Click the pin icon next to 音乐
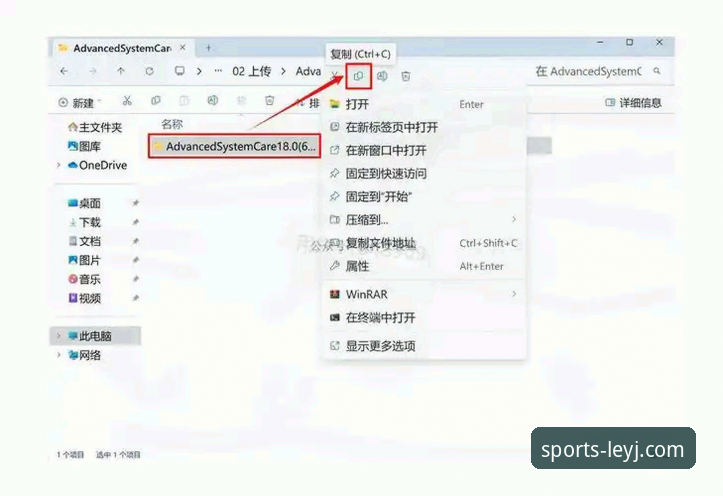The width and height of the screenshot is (723, 496). (136, 279)
